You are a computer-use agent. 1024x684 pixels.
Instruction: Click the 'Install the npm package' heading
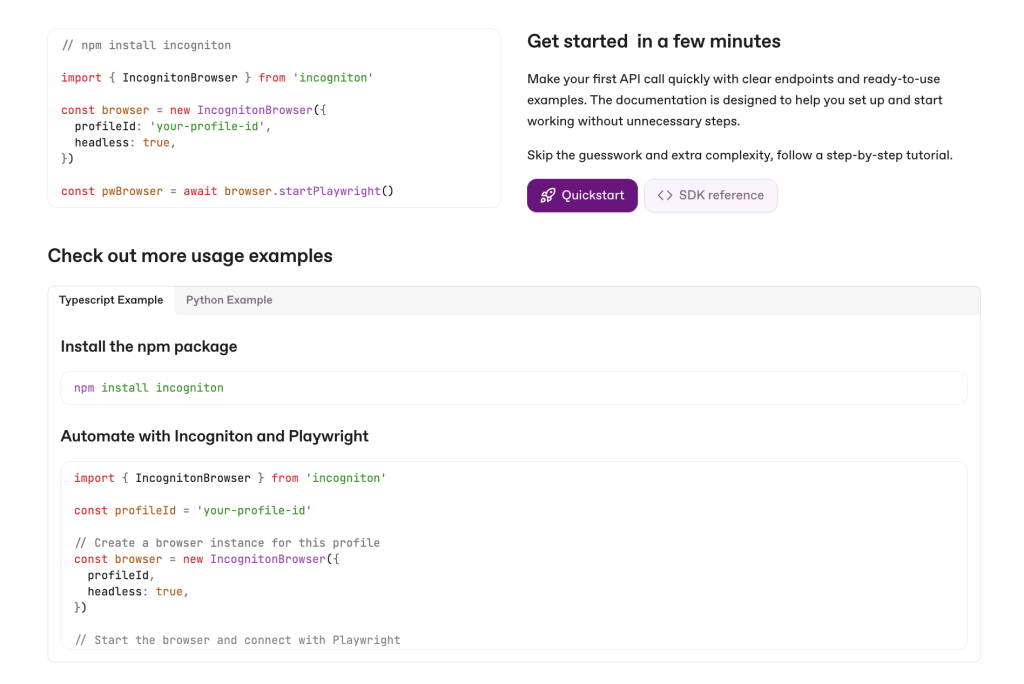(x=149, y=346)
